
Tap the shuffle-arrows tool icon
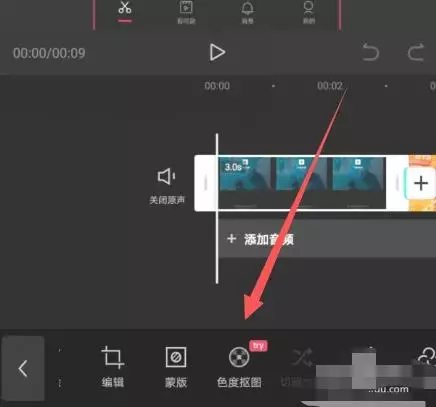[x=302, y=357]
